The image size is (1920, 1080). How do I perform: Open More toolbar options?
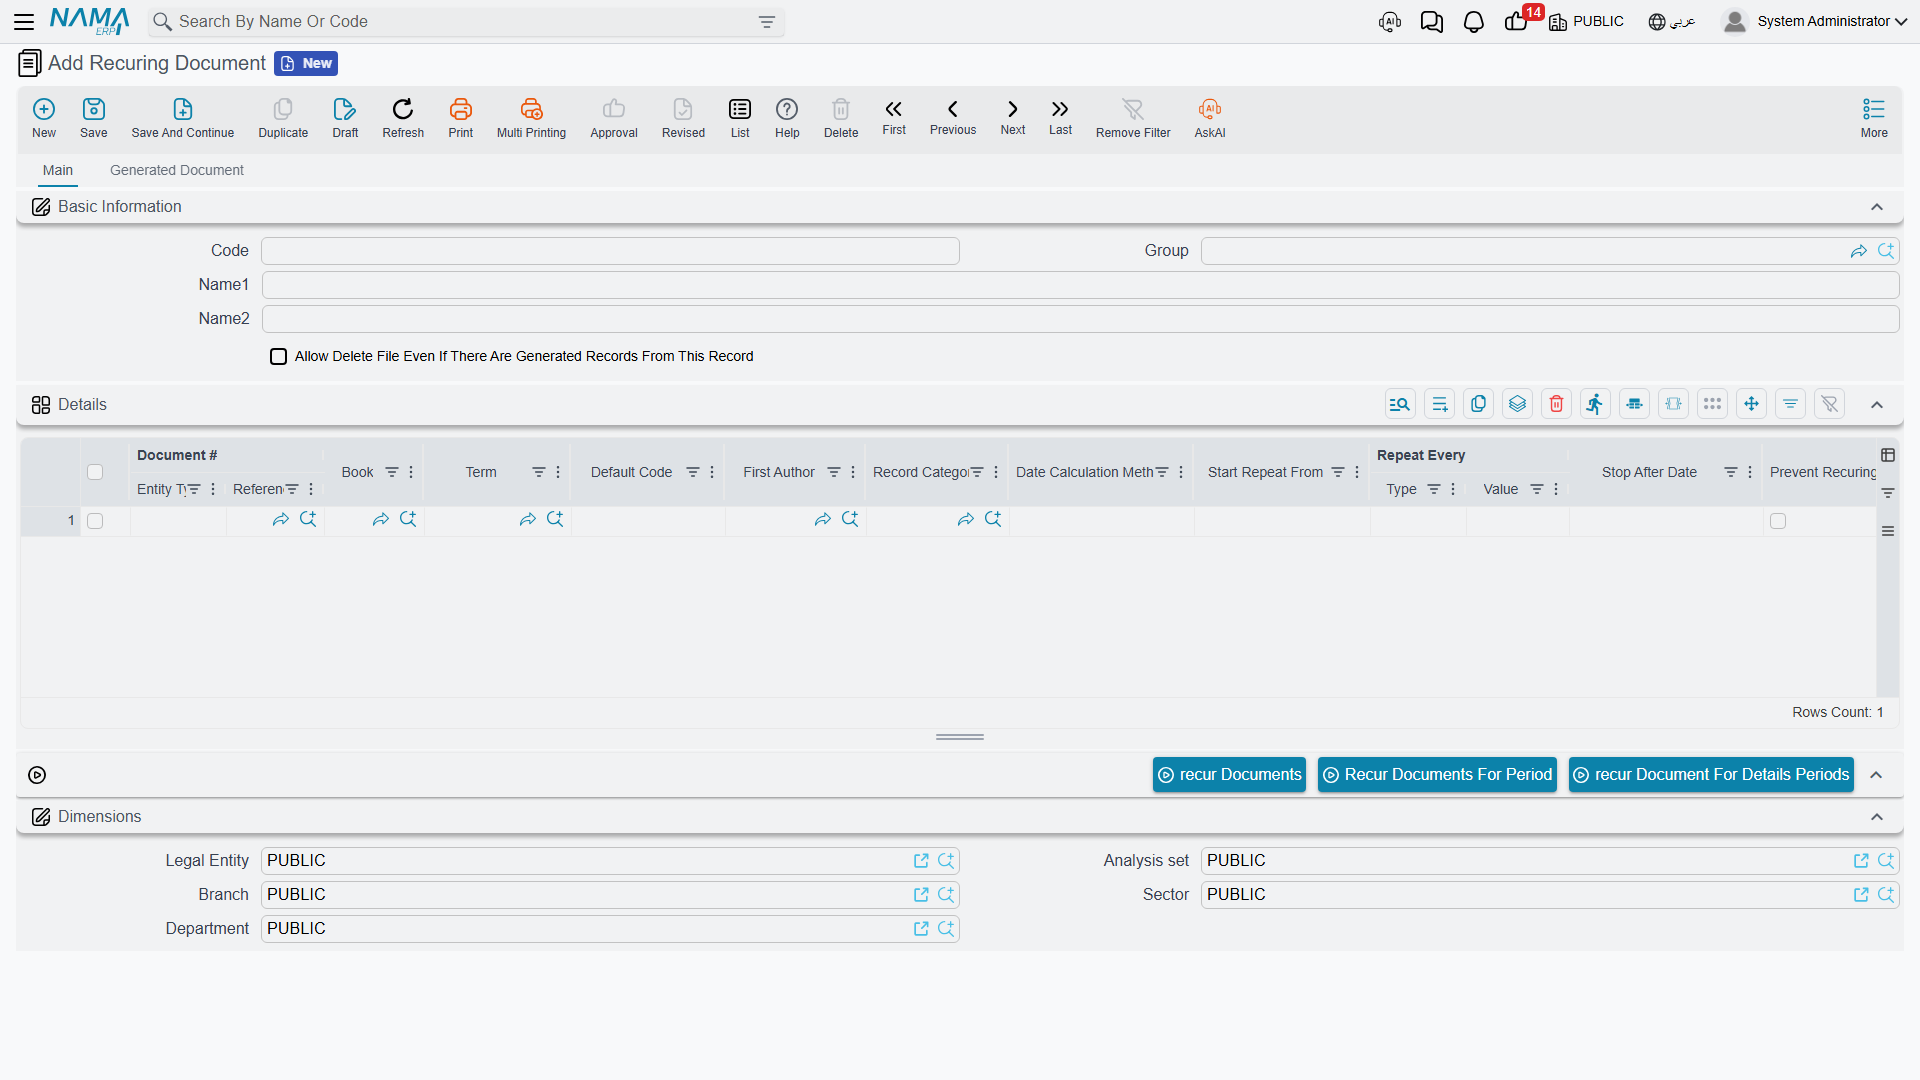click(1874, 117)
